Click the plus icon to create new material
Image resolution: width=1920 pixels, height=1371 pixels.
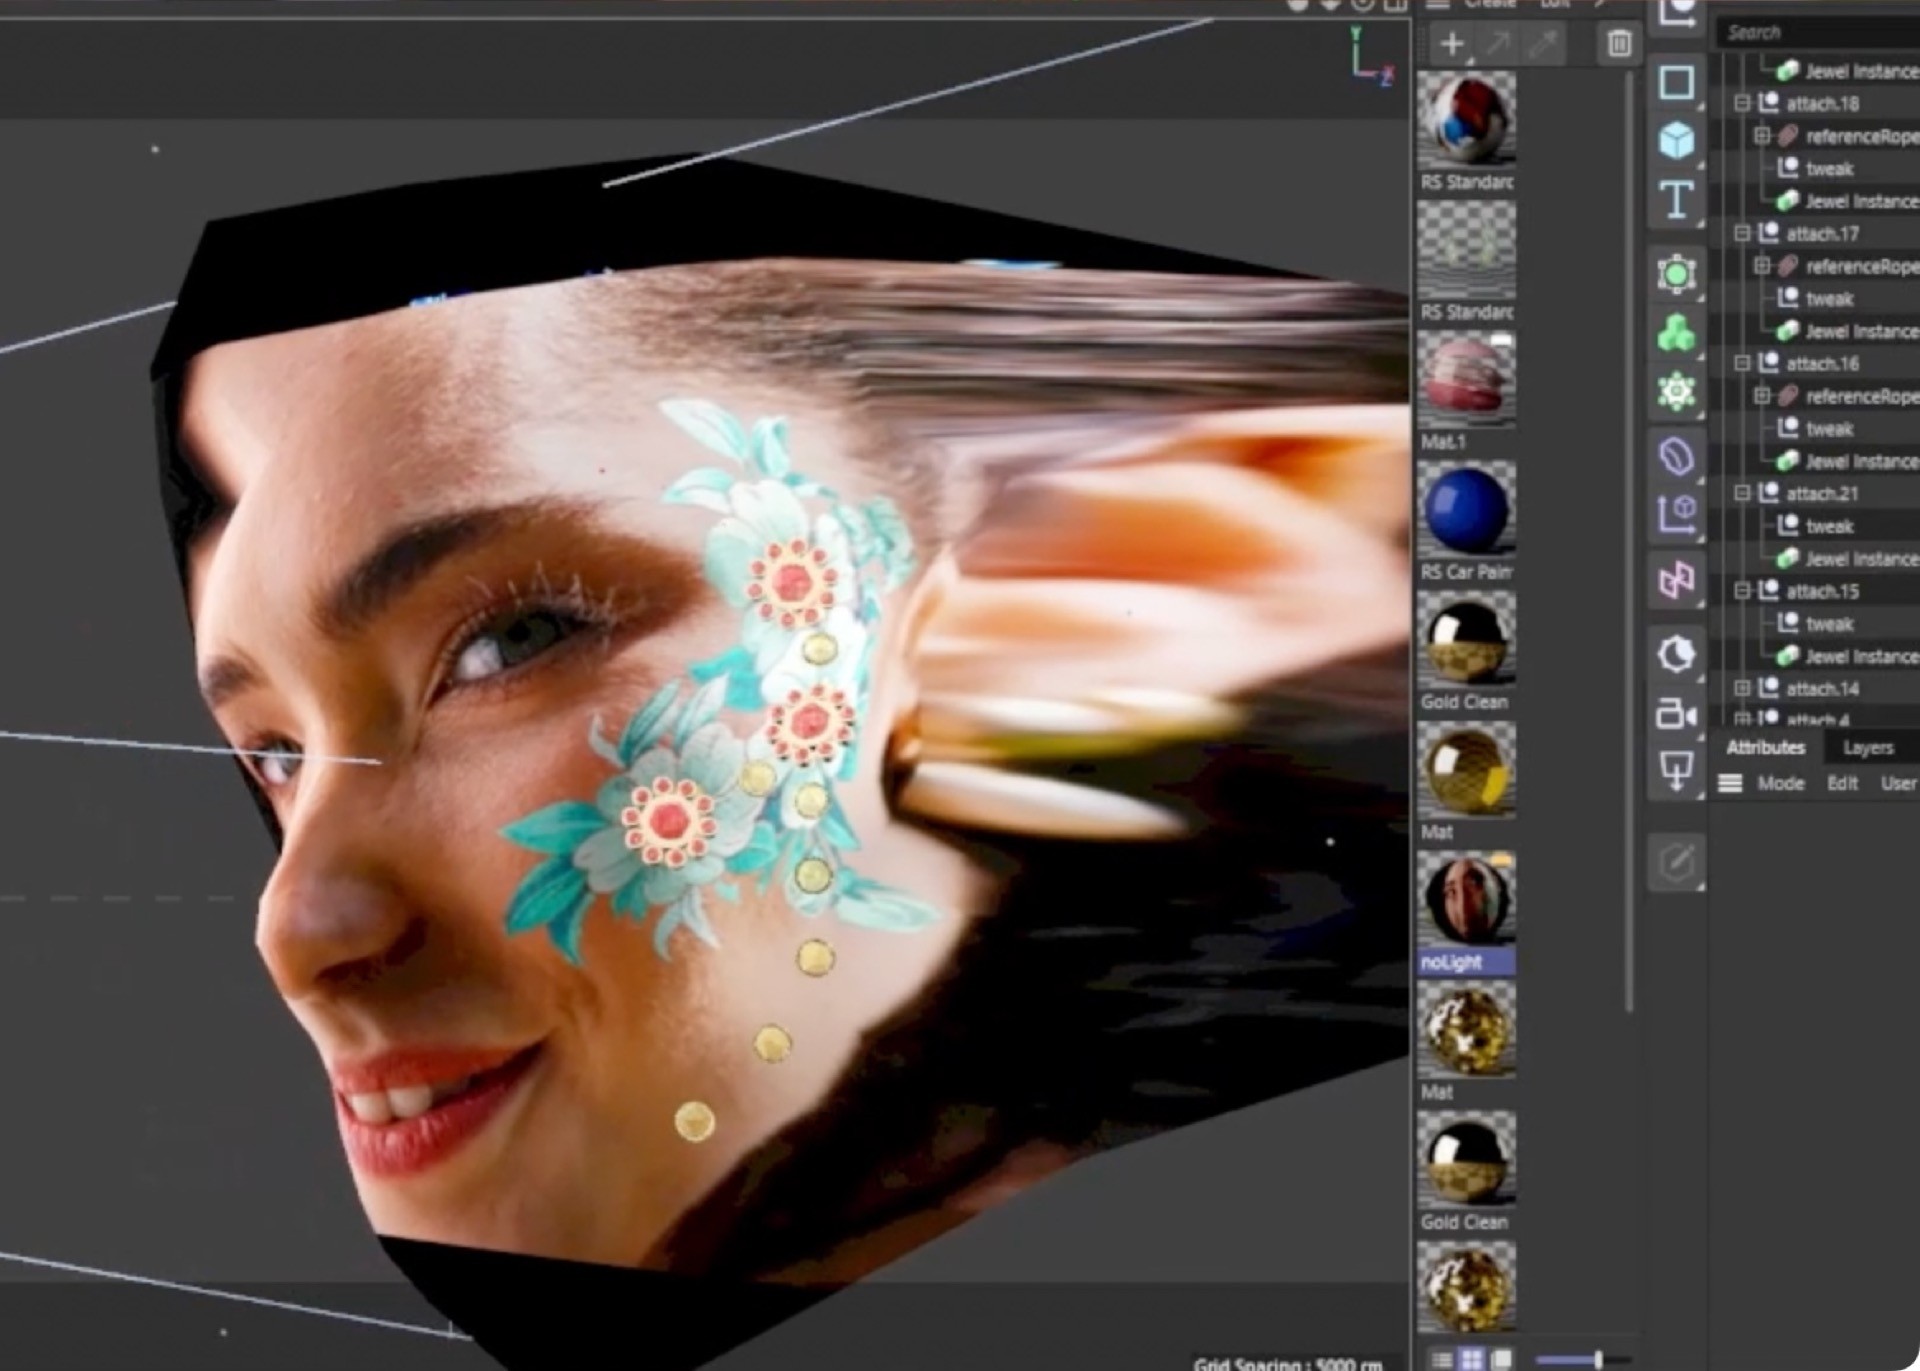pos(1452,43)
